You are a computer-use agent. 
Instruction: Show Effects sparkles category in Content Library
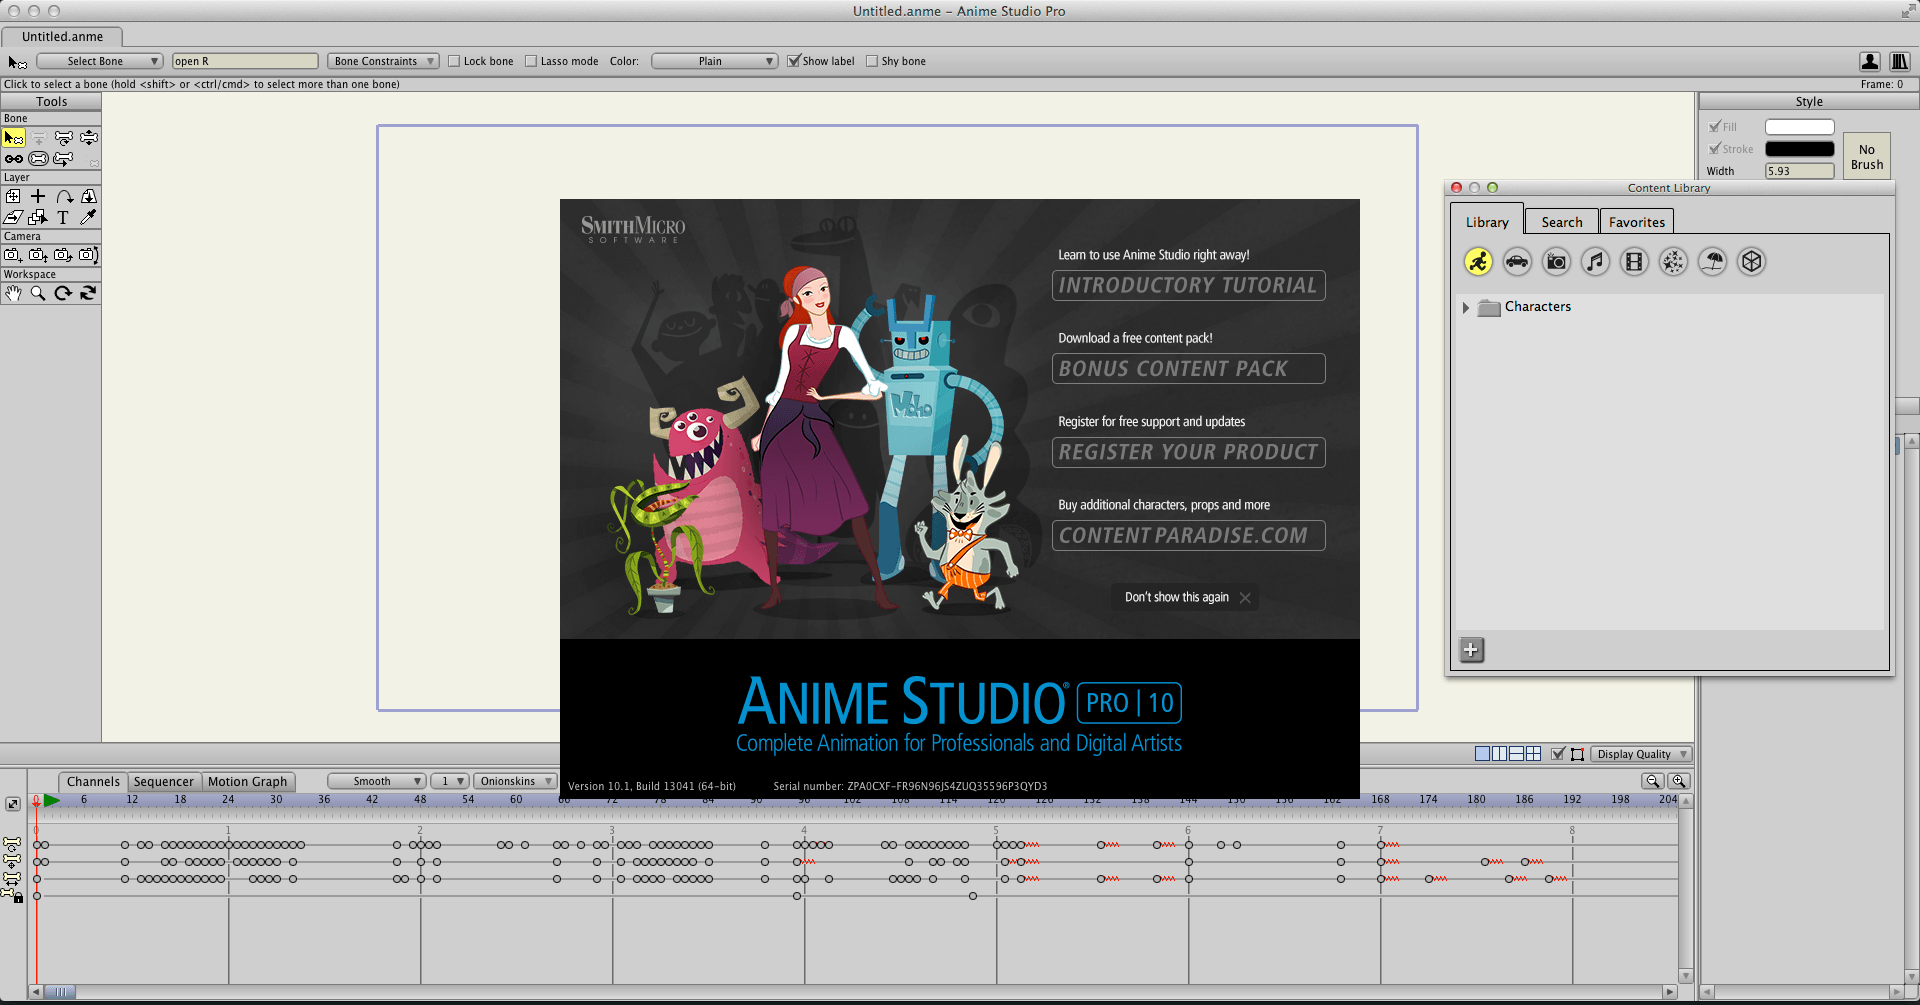[x=1673, y=262]
